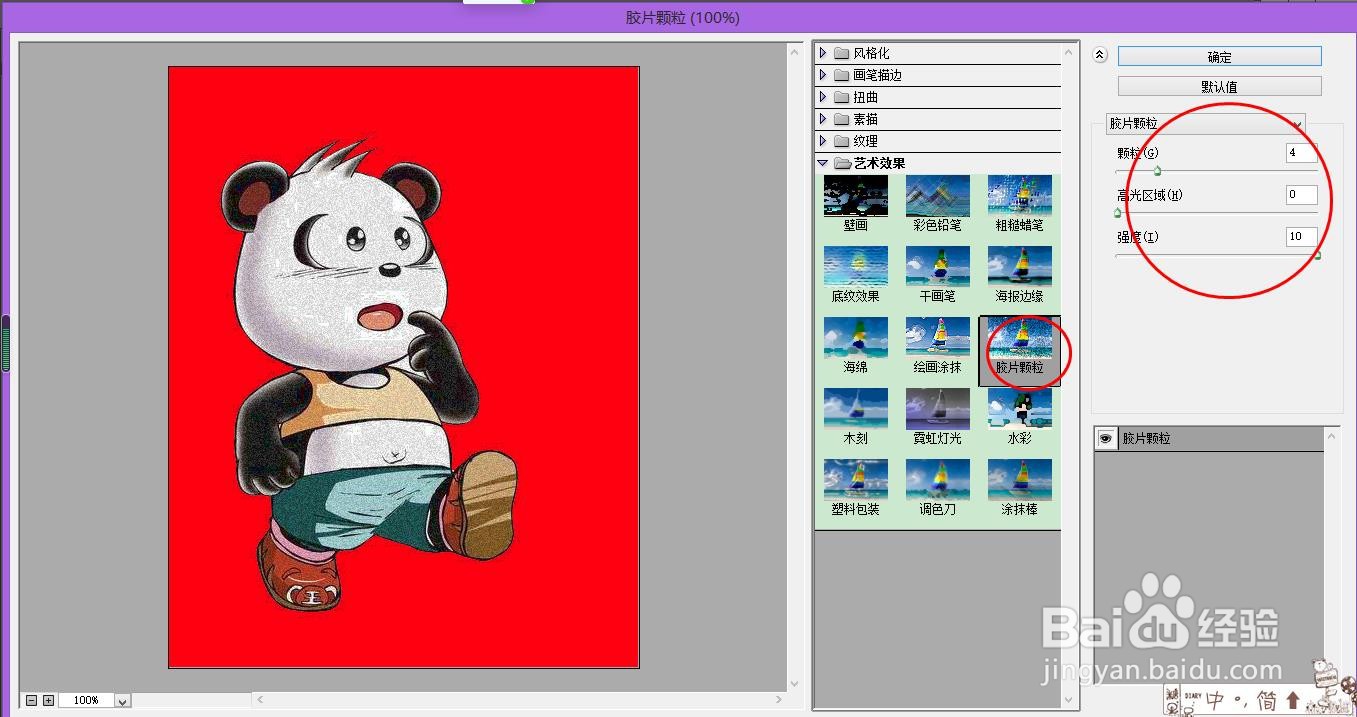Click the 中 input method indicator
The height and width of the screenshot is (717, 1357).
pos(1217,700)
